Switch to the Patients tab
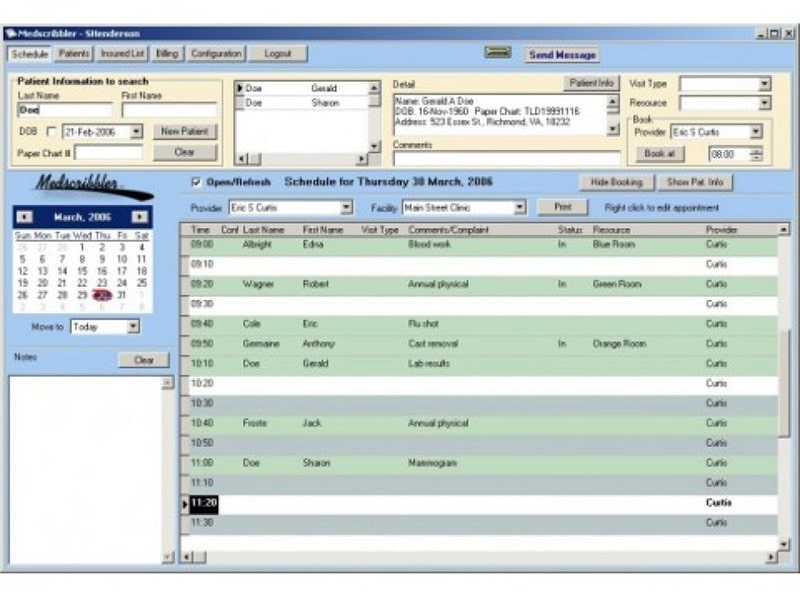Viewport: 800px width, 600px height. click(73, 54)
